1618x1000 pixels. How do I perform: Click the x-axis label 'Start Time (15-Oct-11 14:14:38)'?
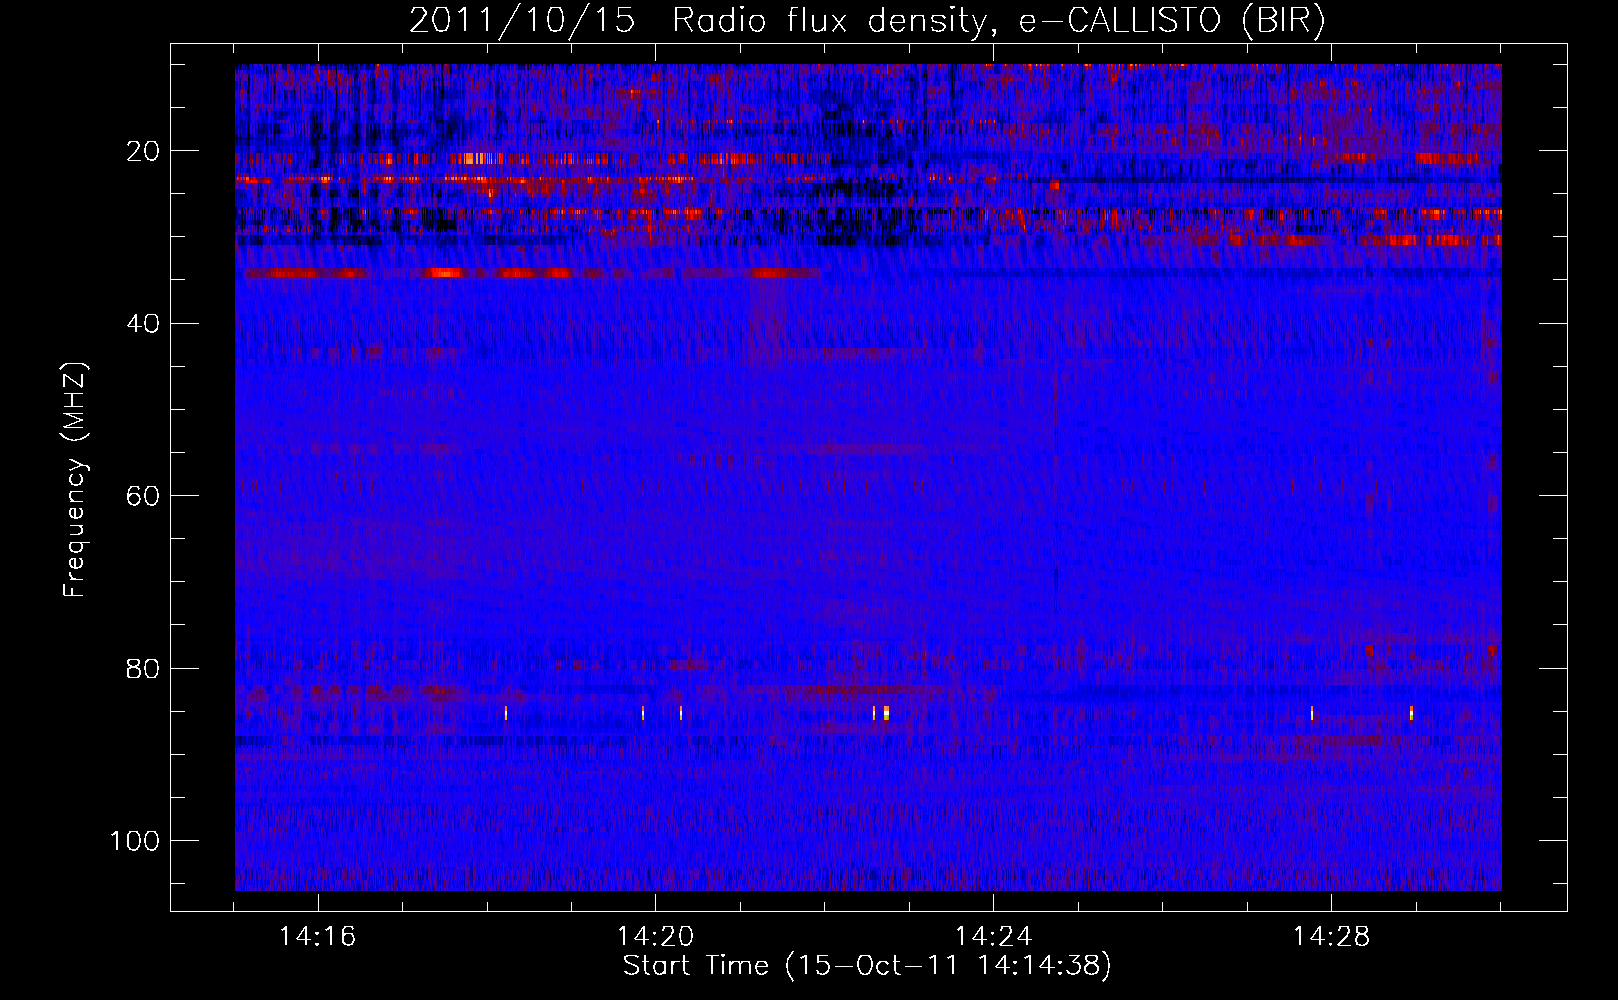867,966
